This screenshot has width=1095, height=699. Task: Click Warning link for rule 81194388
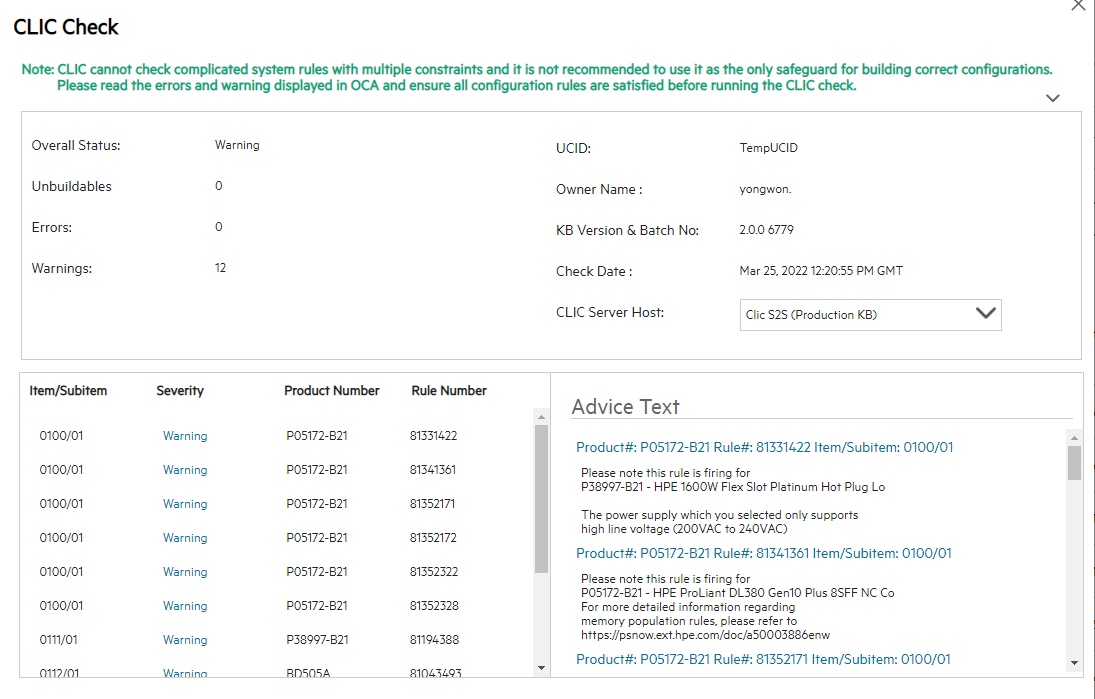click(x=185, y=640)
